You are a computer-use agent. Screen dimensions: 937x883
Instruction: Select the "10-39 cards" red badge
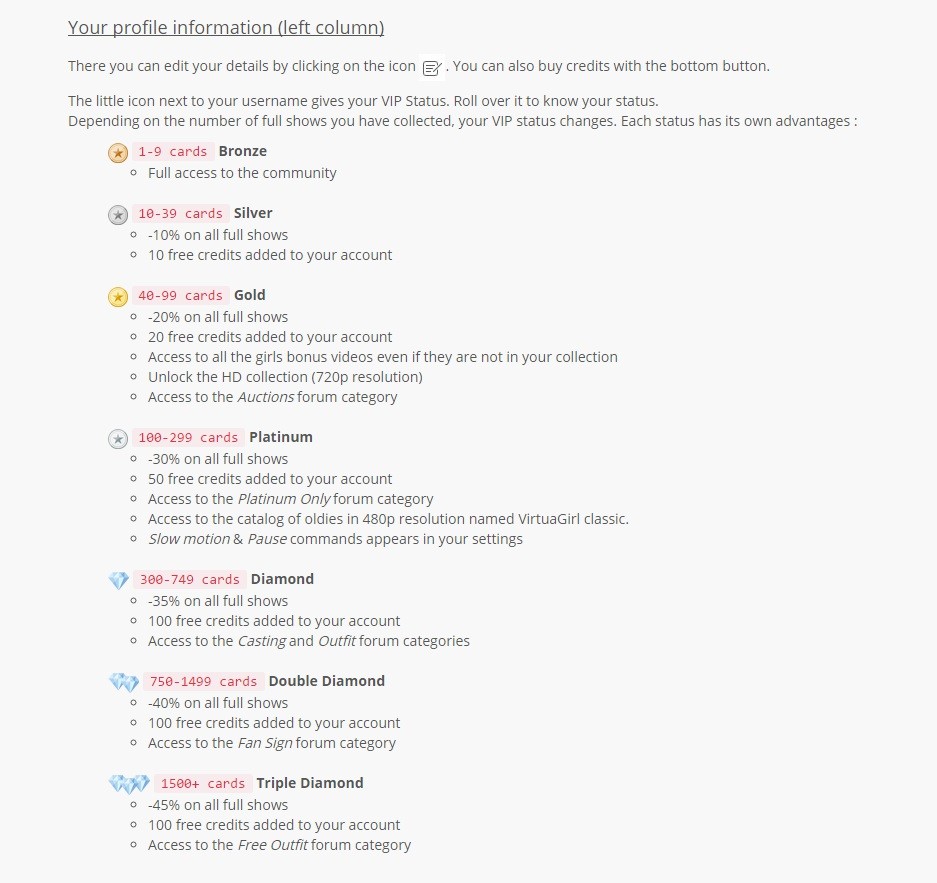180,214
